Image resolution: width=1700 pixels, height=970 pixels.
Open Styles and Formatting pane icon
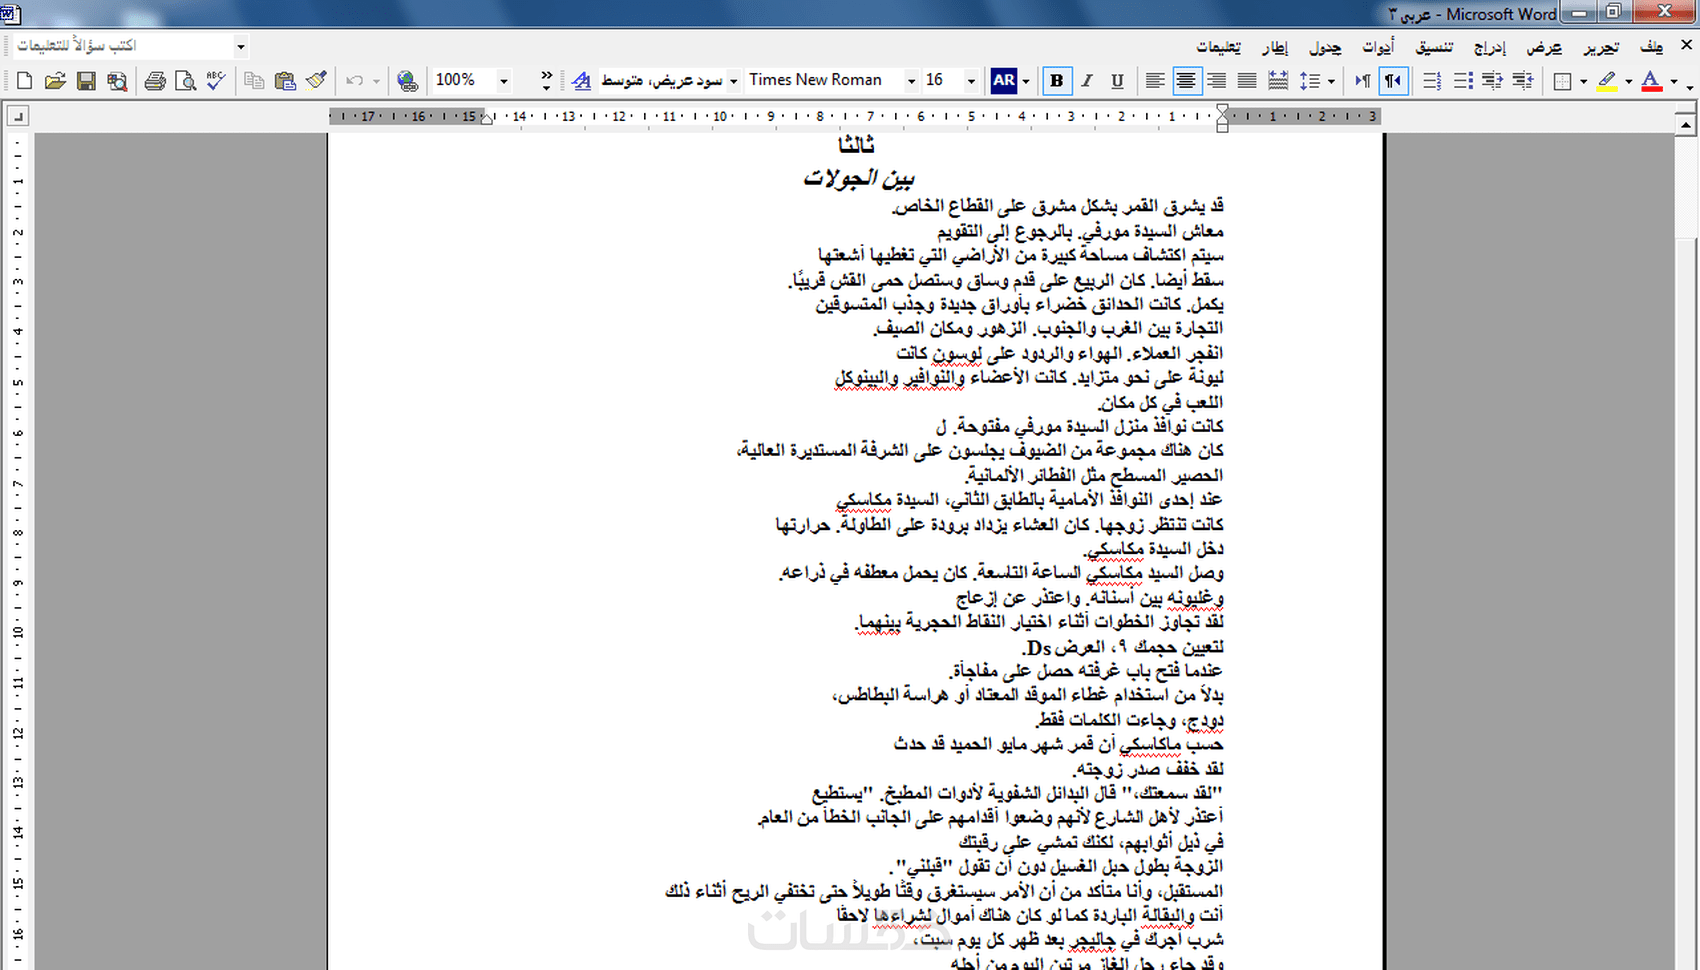click(x=582, y=81)
